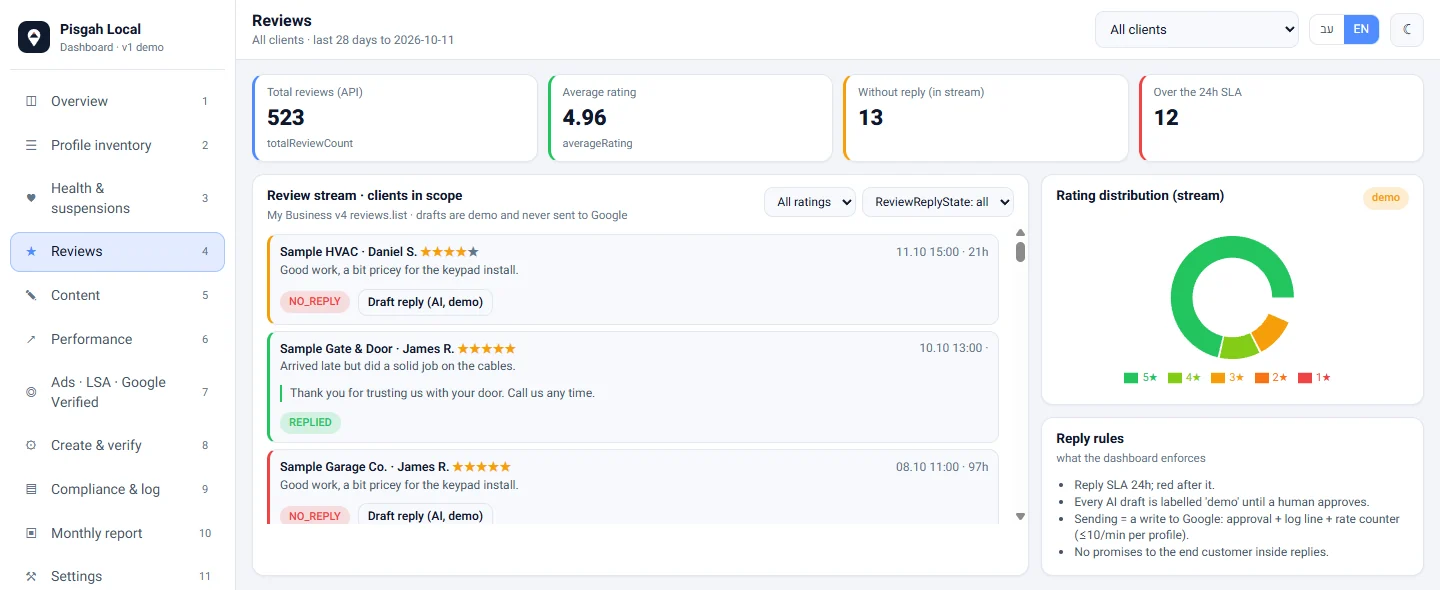Click Draft reply for Sample Garage Co. review
The image size is (1440, 590).
point(425,516)
